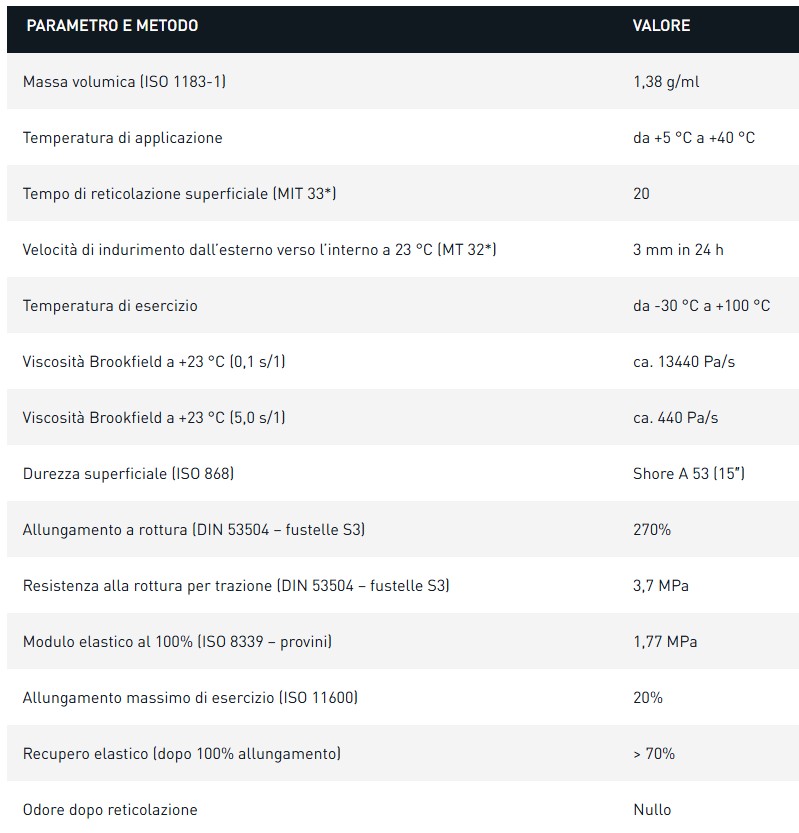Select the Viscosità Brookfield (5,0 s/1) label
Screen dimensions: 799x833
coord(154,417)
